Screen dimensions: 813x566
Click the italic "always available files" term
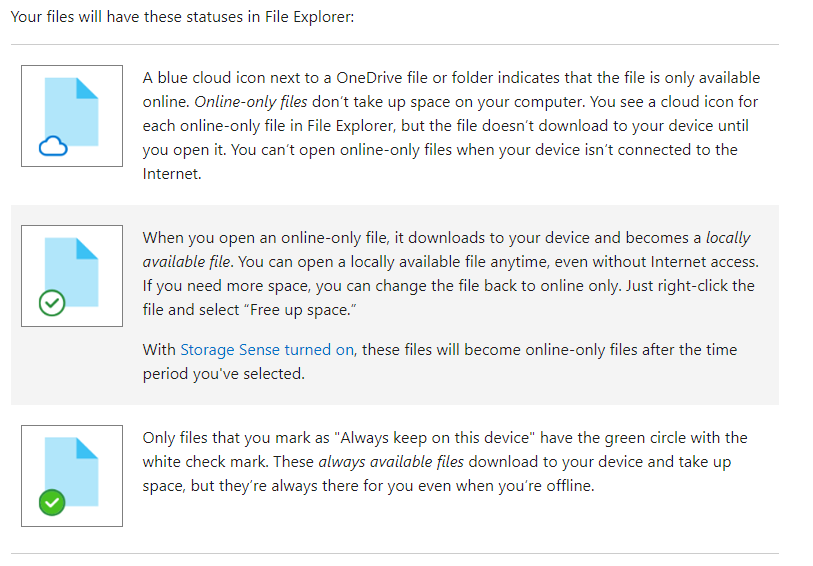[x=390, y=462]
